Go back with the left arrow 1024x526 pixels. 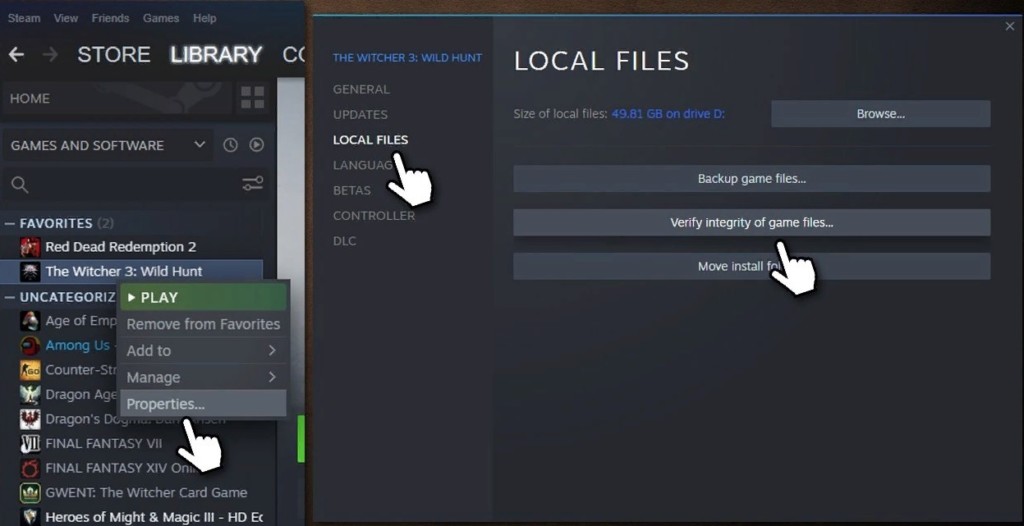(x=16, y=55)
